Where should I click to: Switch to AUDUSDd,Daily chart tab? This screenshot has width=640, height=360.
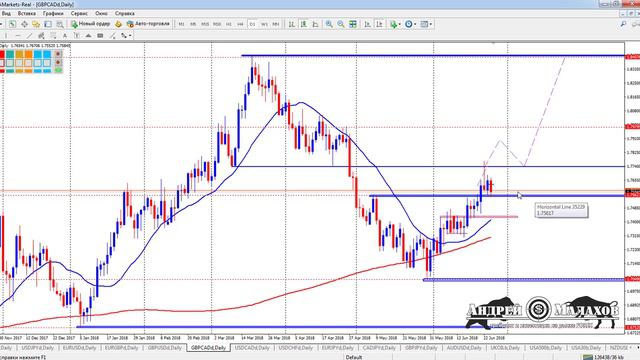click(x=464, y=348)
